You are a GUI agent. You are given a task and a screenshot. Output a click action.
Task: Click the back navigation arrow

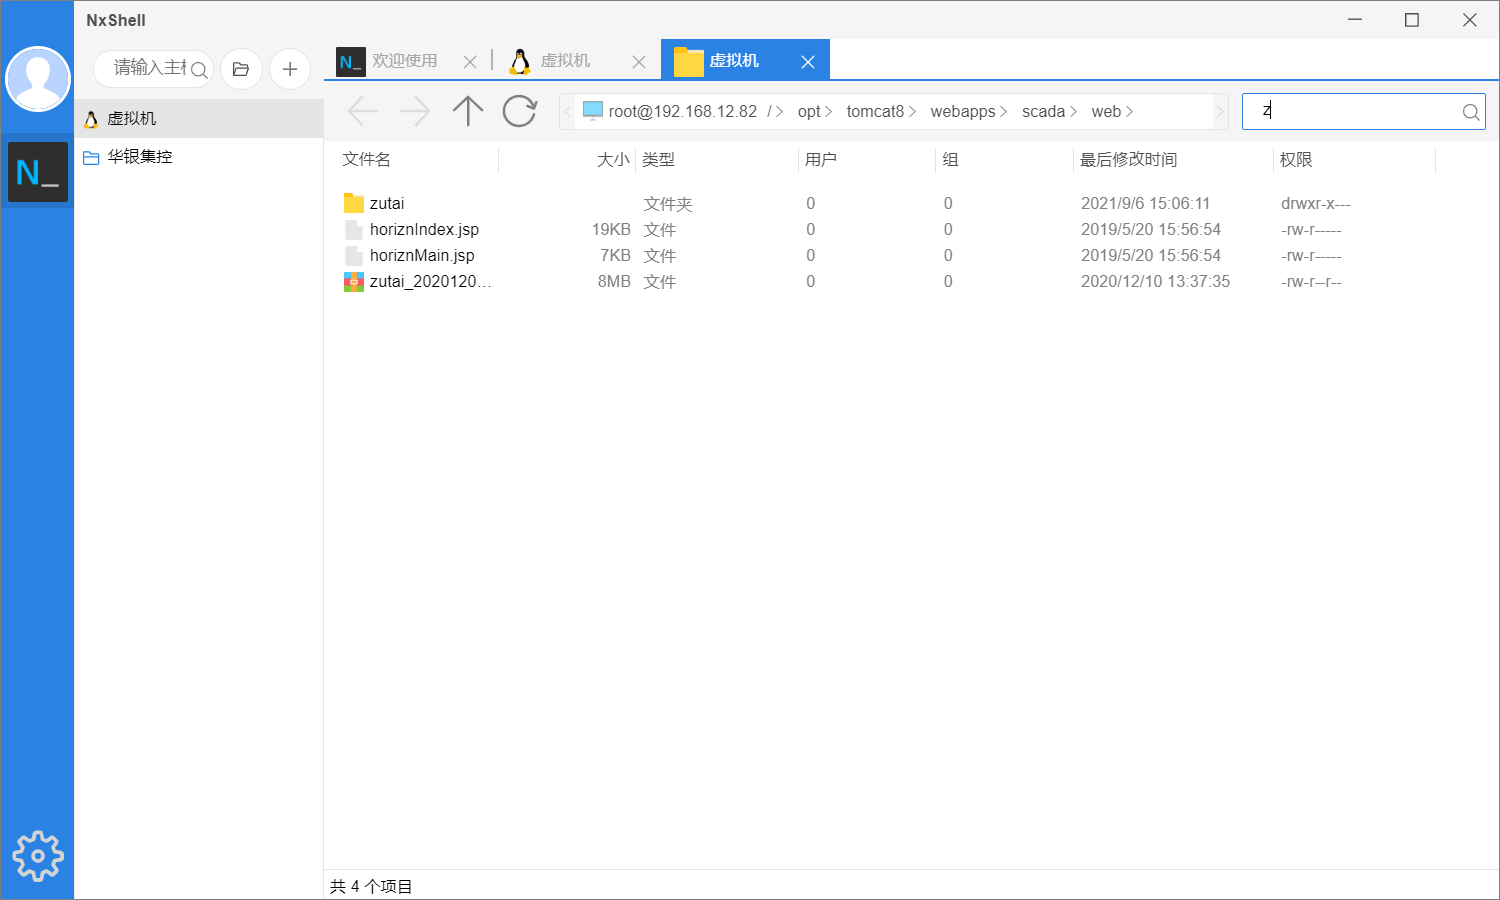pyautogui.click(x=363, y=111)
